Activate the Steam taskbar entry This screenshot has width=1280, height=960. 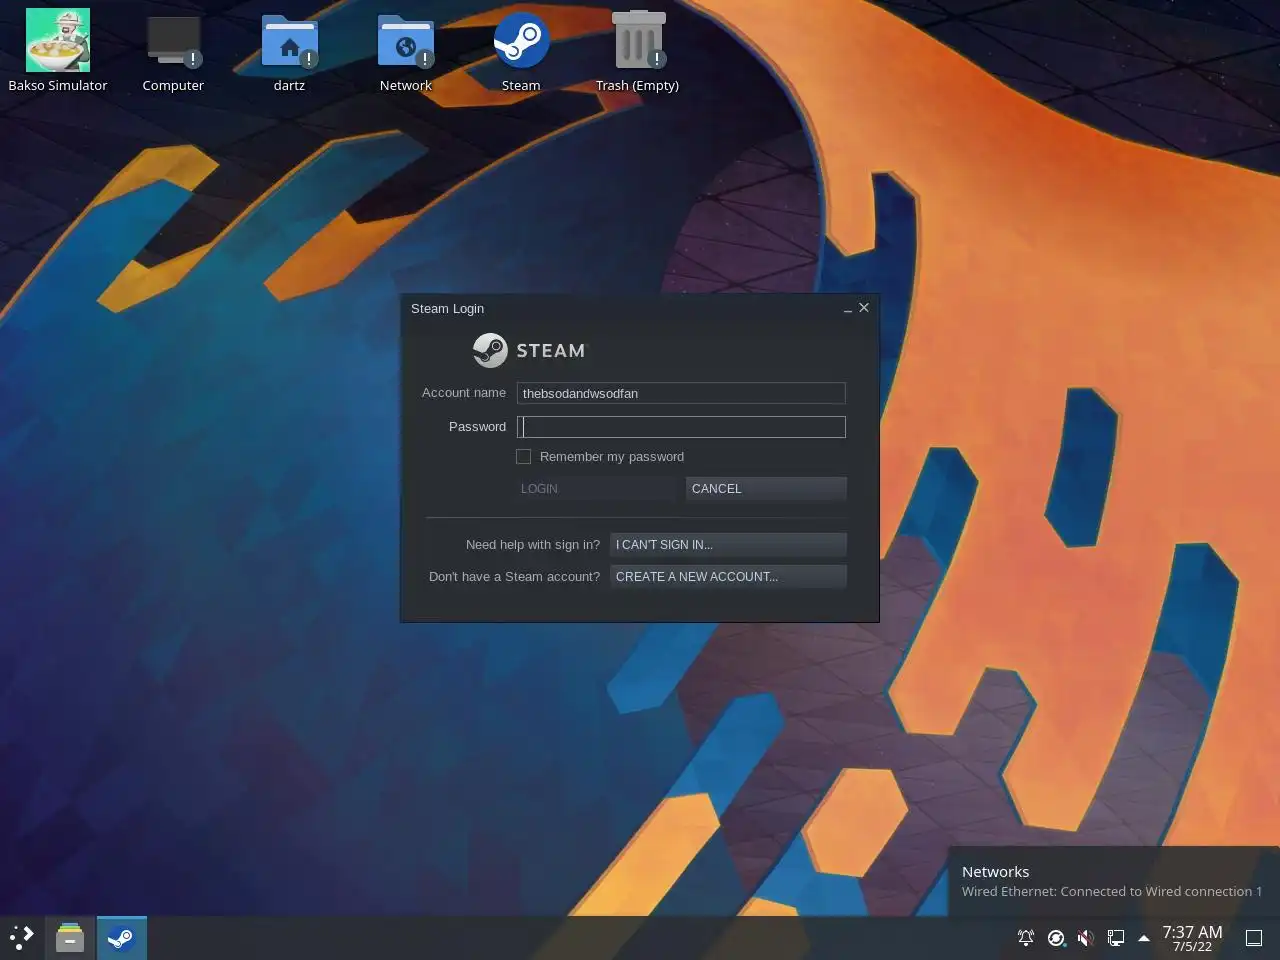pos(121,938)
